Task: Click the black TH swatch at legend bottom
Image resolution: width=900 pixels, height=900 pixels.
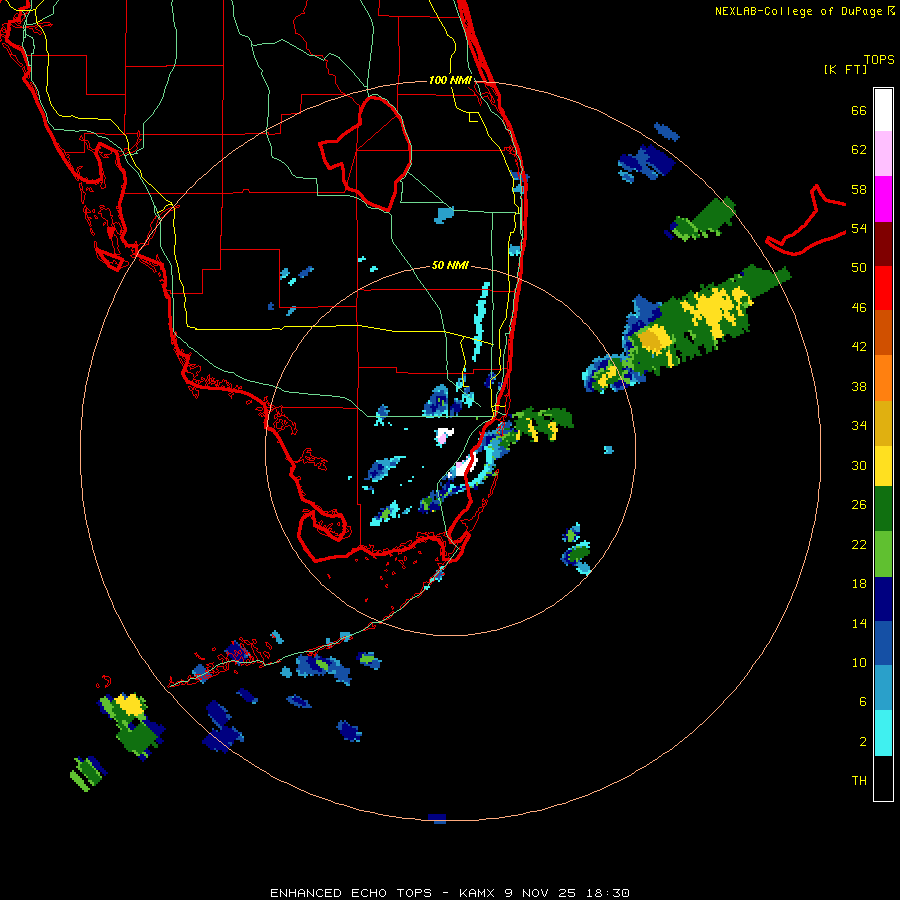Action: click(x=883, y=778)
